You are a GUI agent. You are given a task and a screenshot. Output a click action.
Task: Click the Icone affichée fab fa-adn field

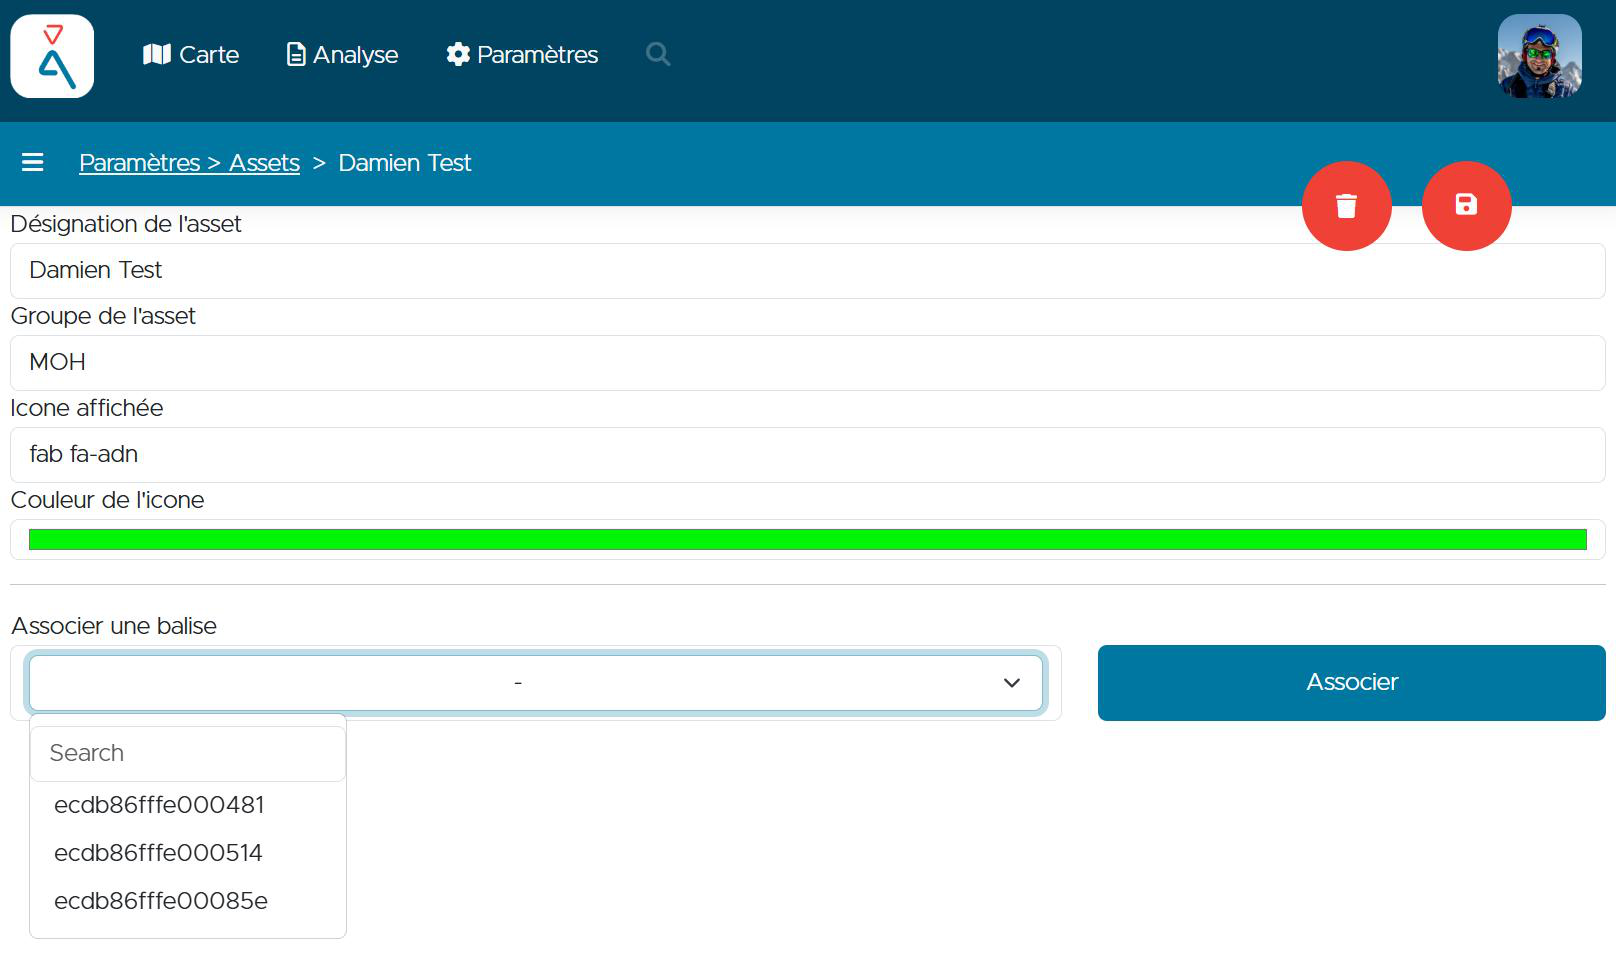pyautogui.click(x=808, y=455)
